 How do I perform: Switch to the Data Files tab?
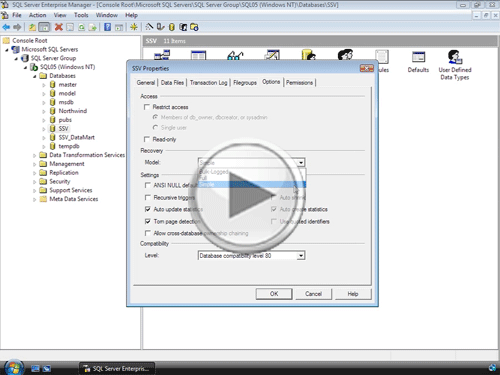coord(172,83)
